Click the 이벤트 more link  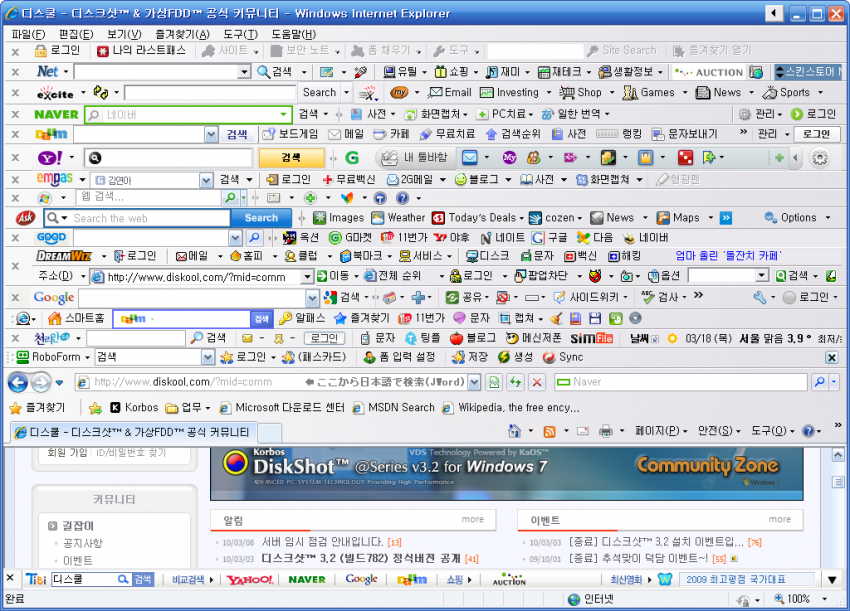click(780, 519)
